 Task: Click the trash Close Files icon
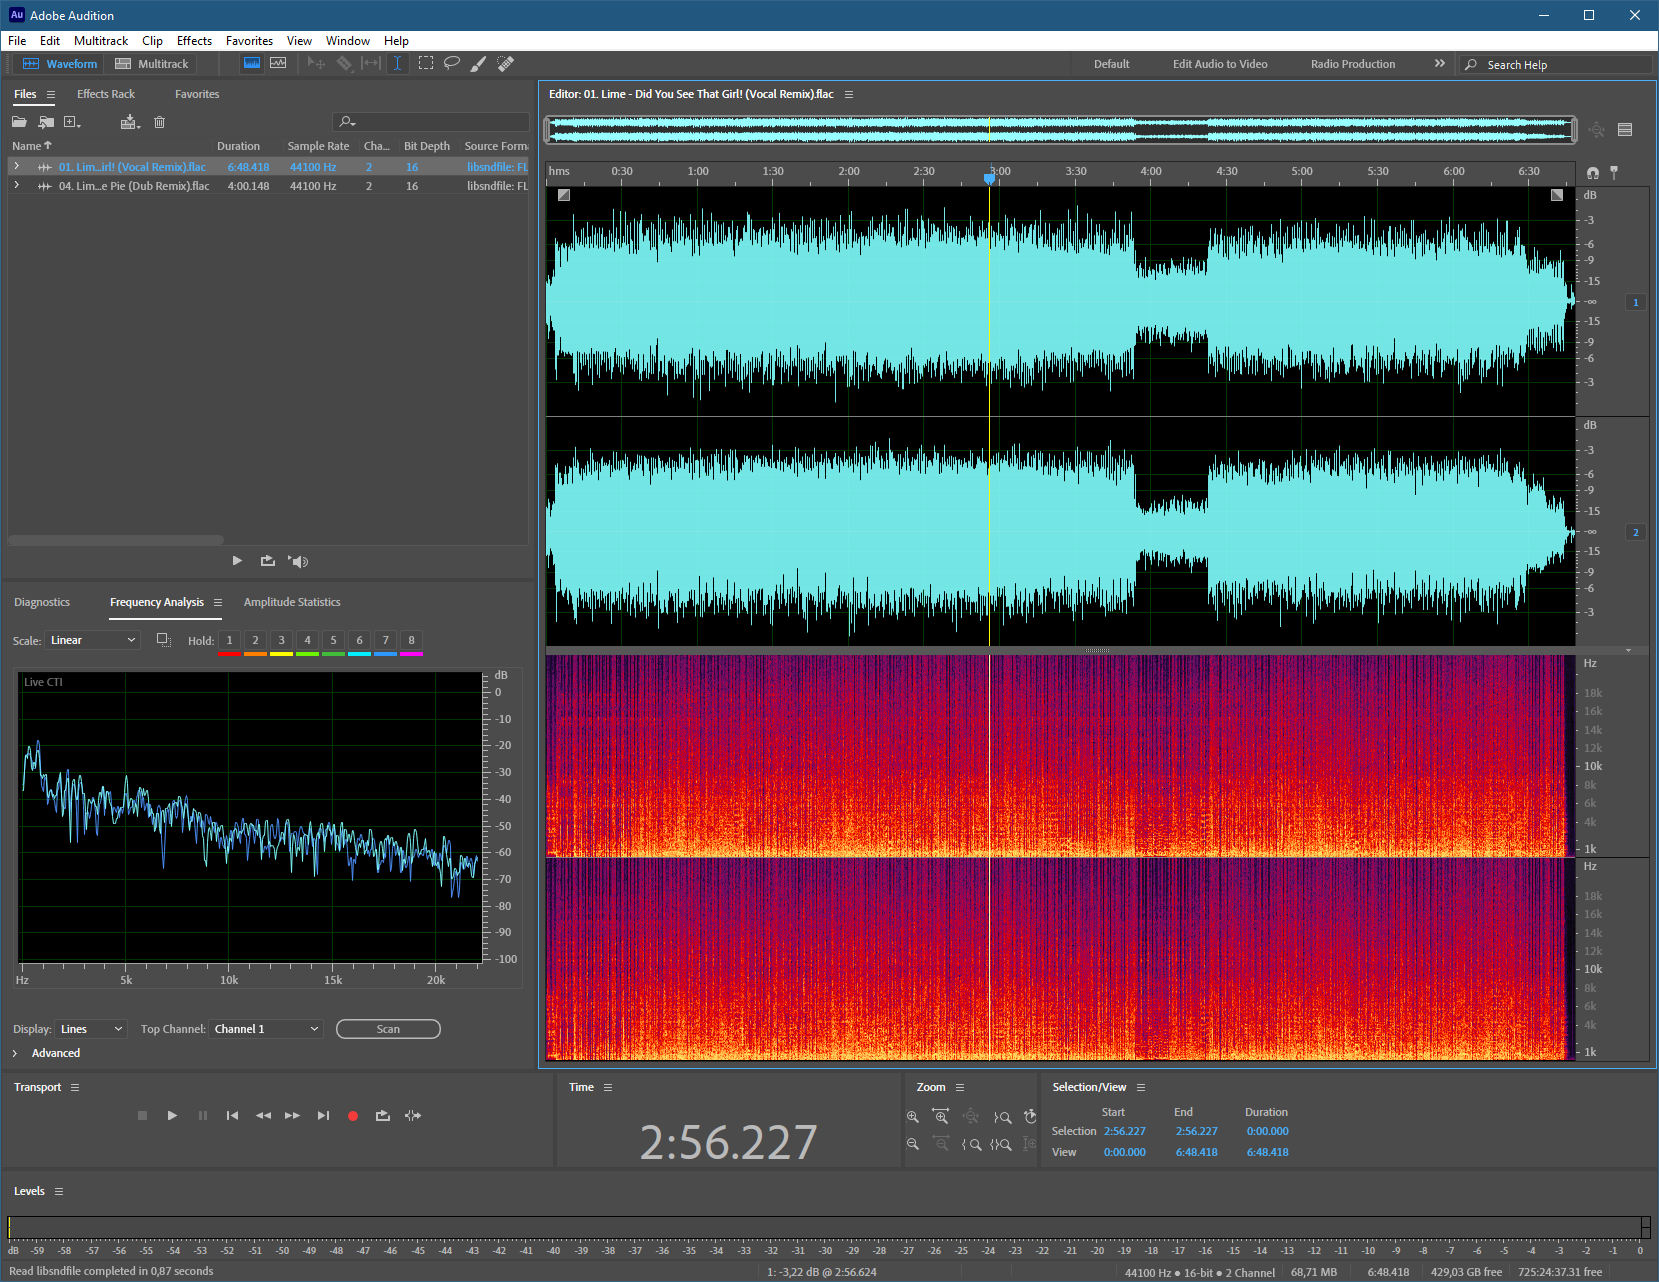point(159,122)
